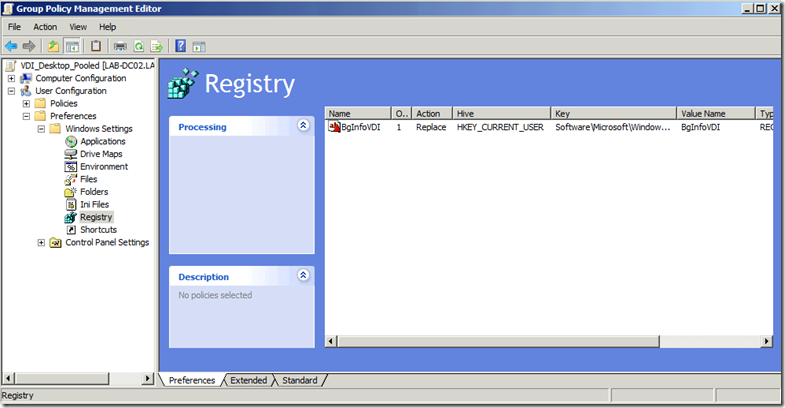Sort list by Typ column header
Image resolution: width=785 pixels, height=408 pixels.
(x=765, y=114)
